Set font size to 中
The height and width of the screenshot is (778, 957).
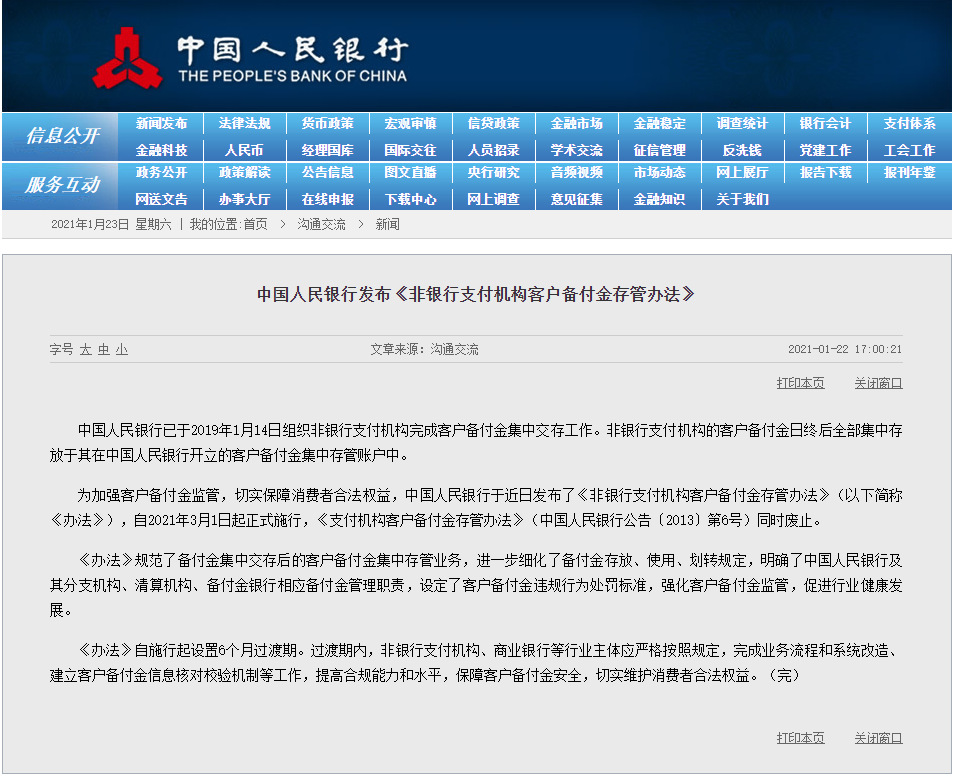104,350
